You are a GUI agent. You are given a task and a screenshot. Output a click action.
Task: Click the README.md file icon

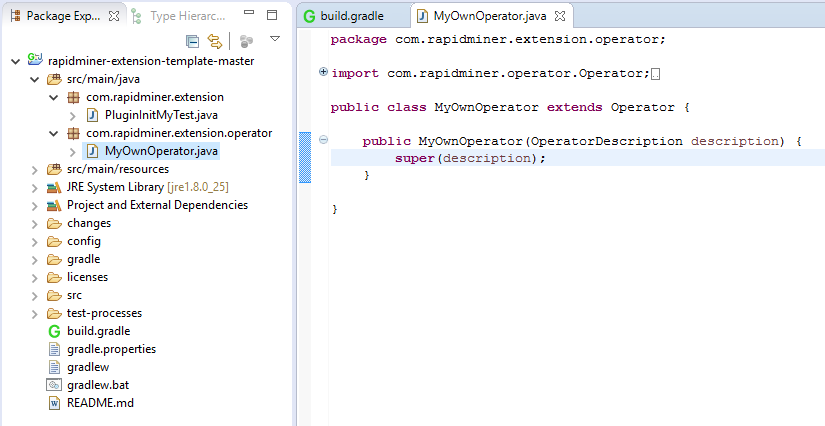click(x=54, y=403)
